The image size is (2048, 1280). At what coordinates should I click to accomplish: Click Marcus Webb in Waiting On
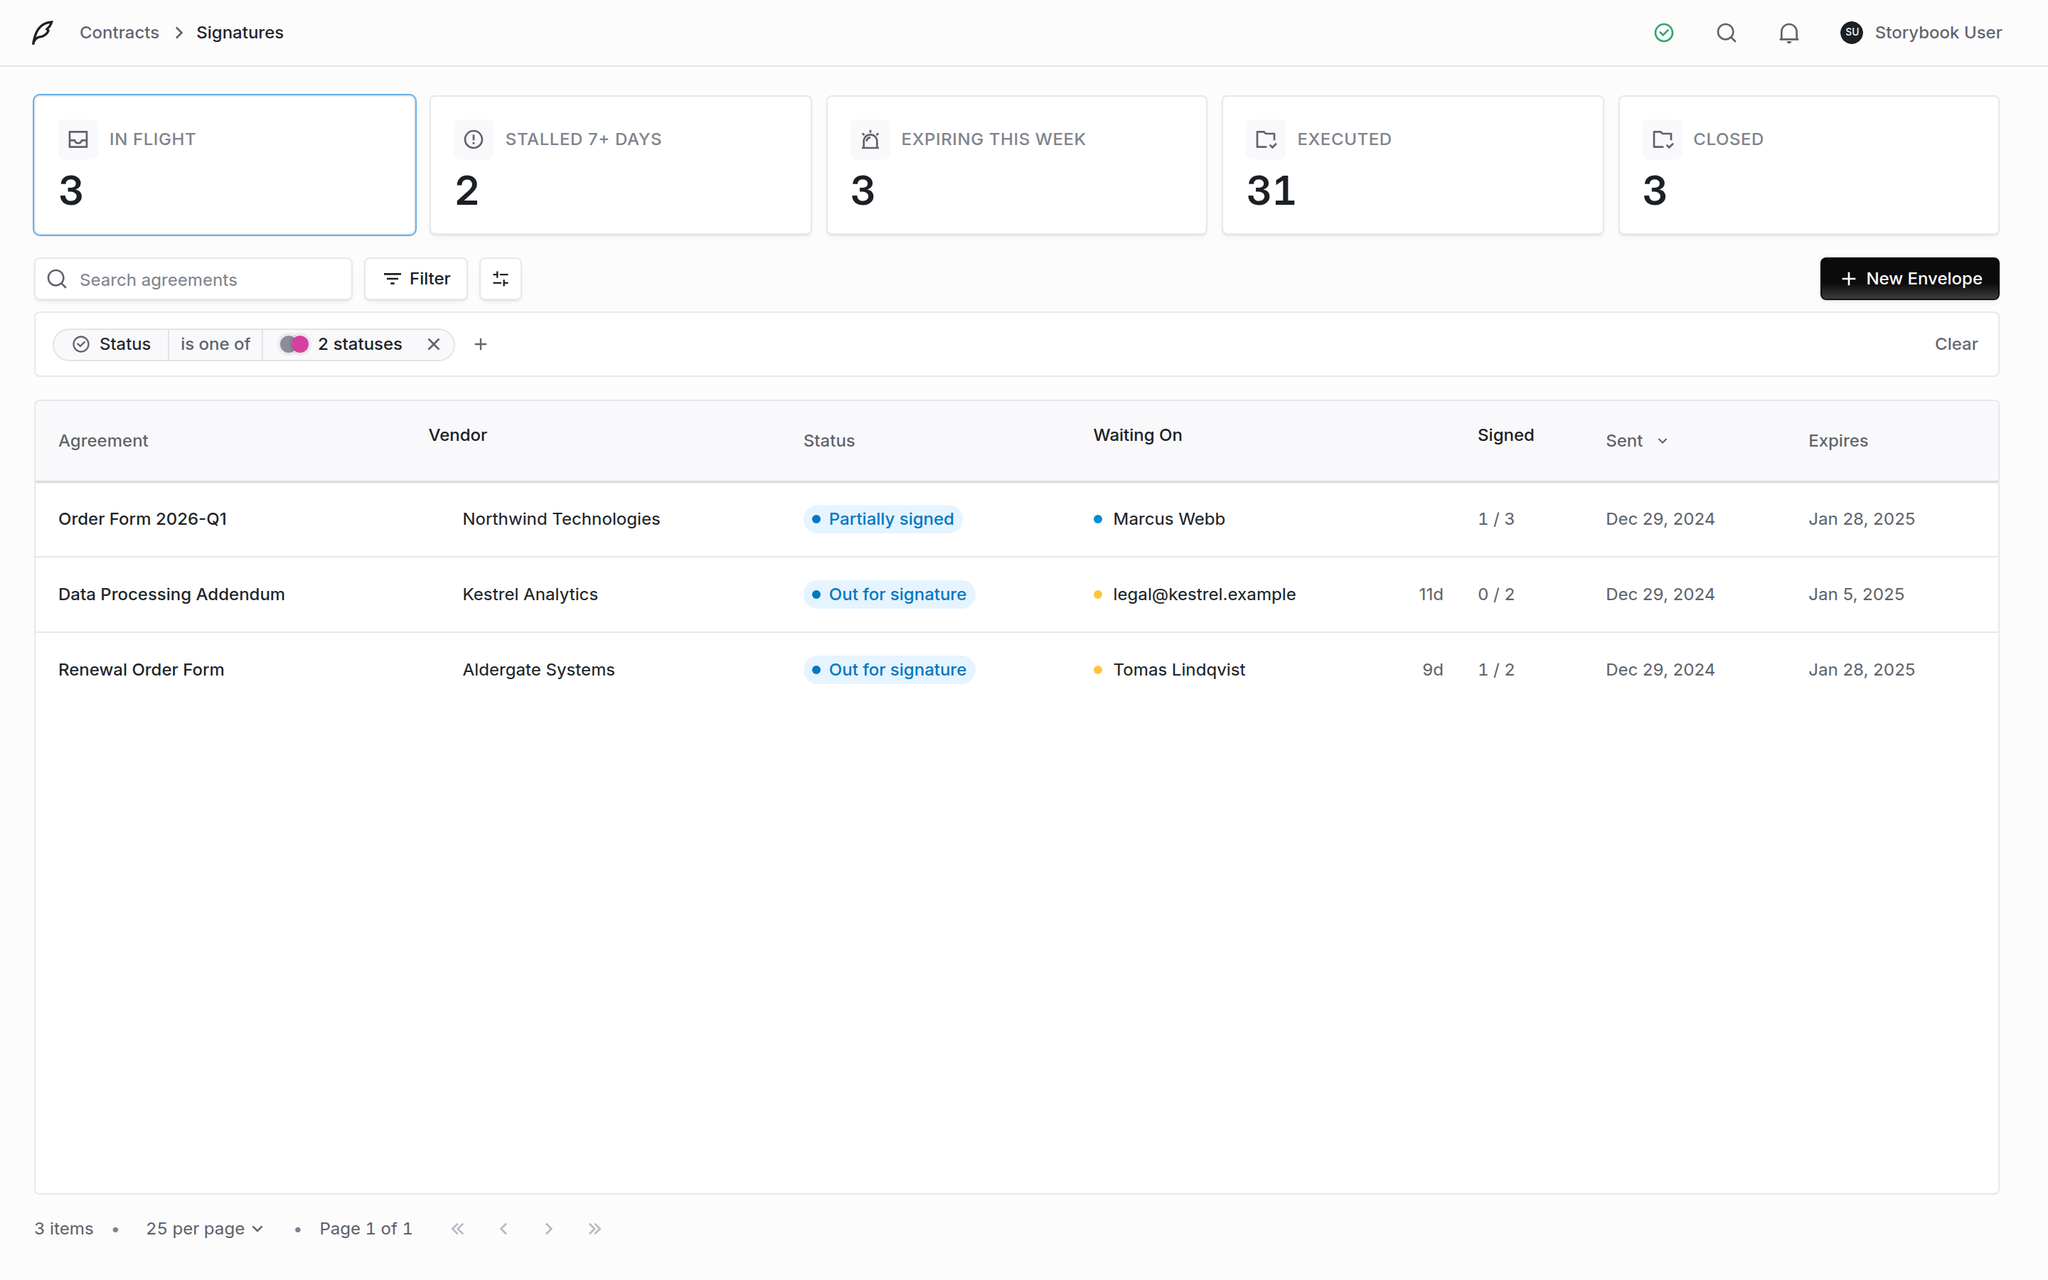click(x=1169, y=519)
